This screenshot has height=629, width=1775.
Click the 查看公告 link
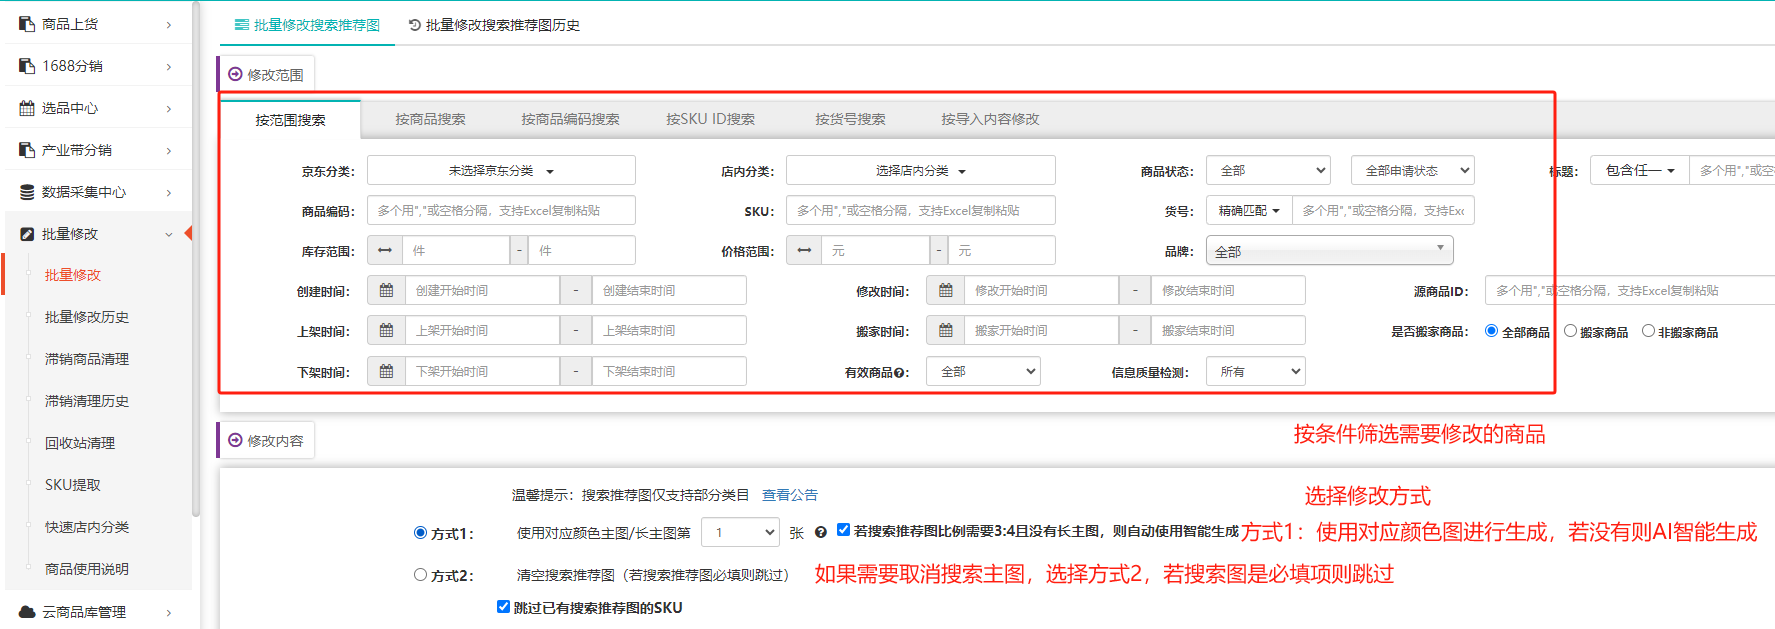(x=789, y=495)
